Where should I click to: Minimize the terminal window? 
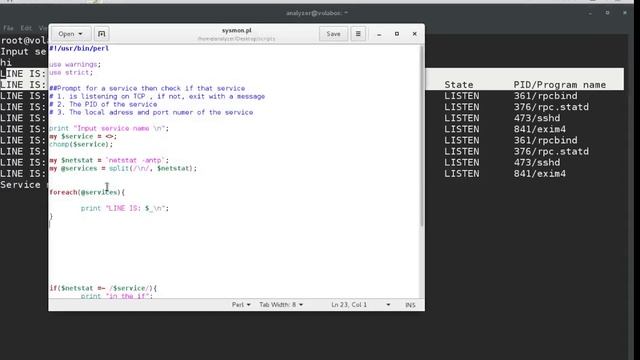pyautogui.click(x=590, y=13)
